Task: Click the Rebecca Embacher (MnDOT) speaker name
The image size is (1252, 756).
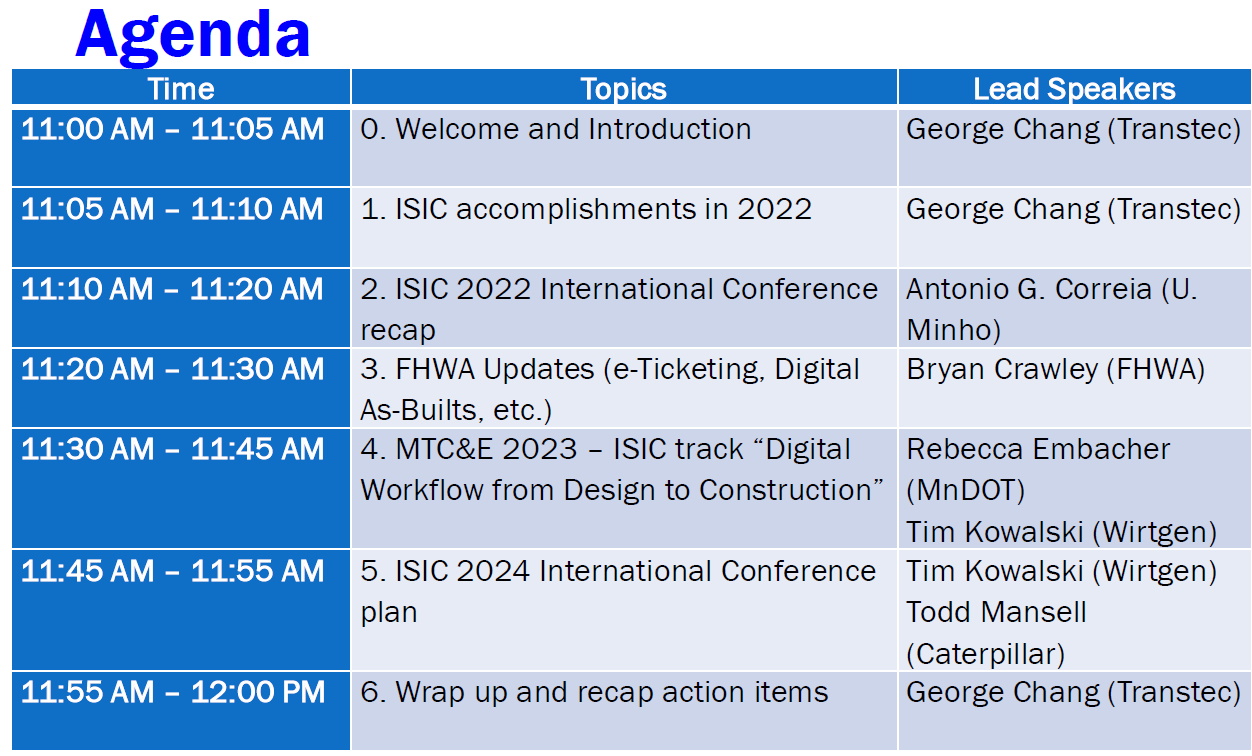Action: click(1038, 469)
